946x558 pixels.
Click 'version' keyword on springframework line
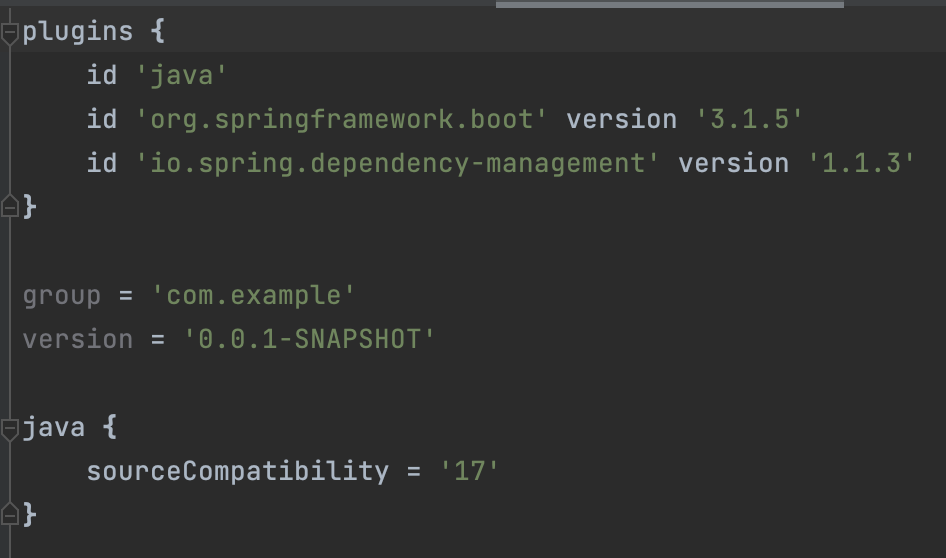click(x=622, y=119)
